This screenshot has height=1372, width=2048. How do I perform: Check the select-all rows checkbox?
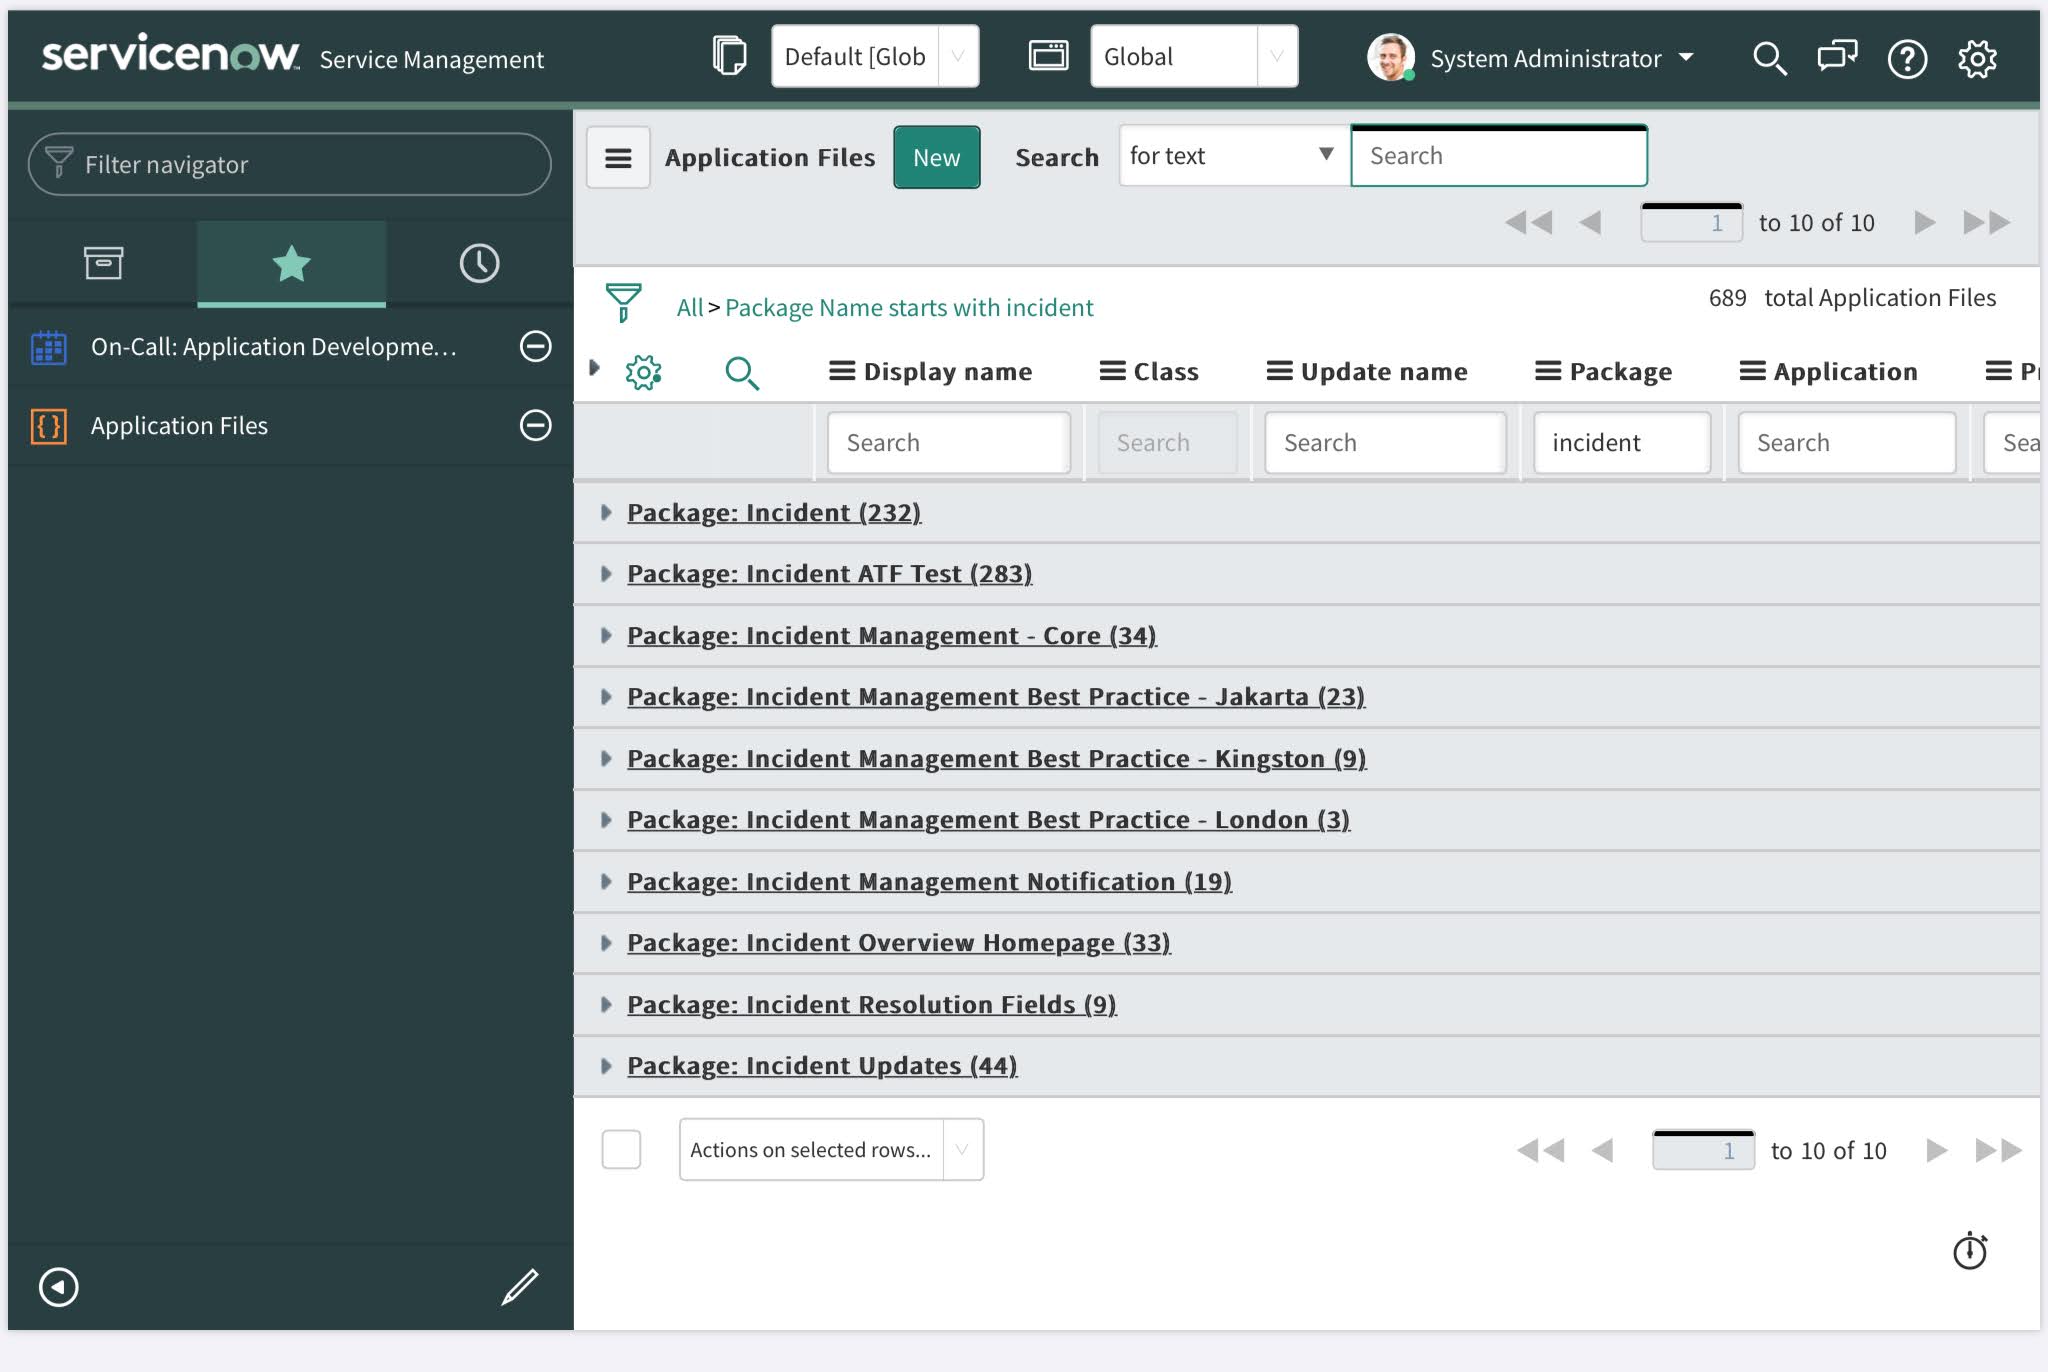click(621, 1149)
